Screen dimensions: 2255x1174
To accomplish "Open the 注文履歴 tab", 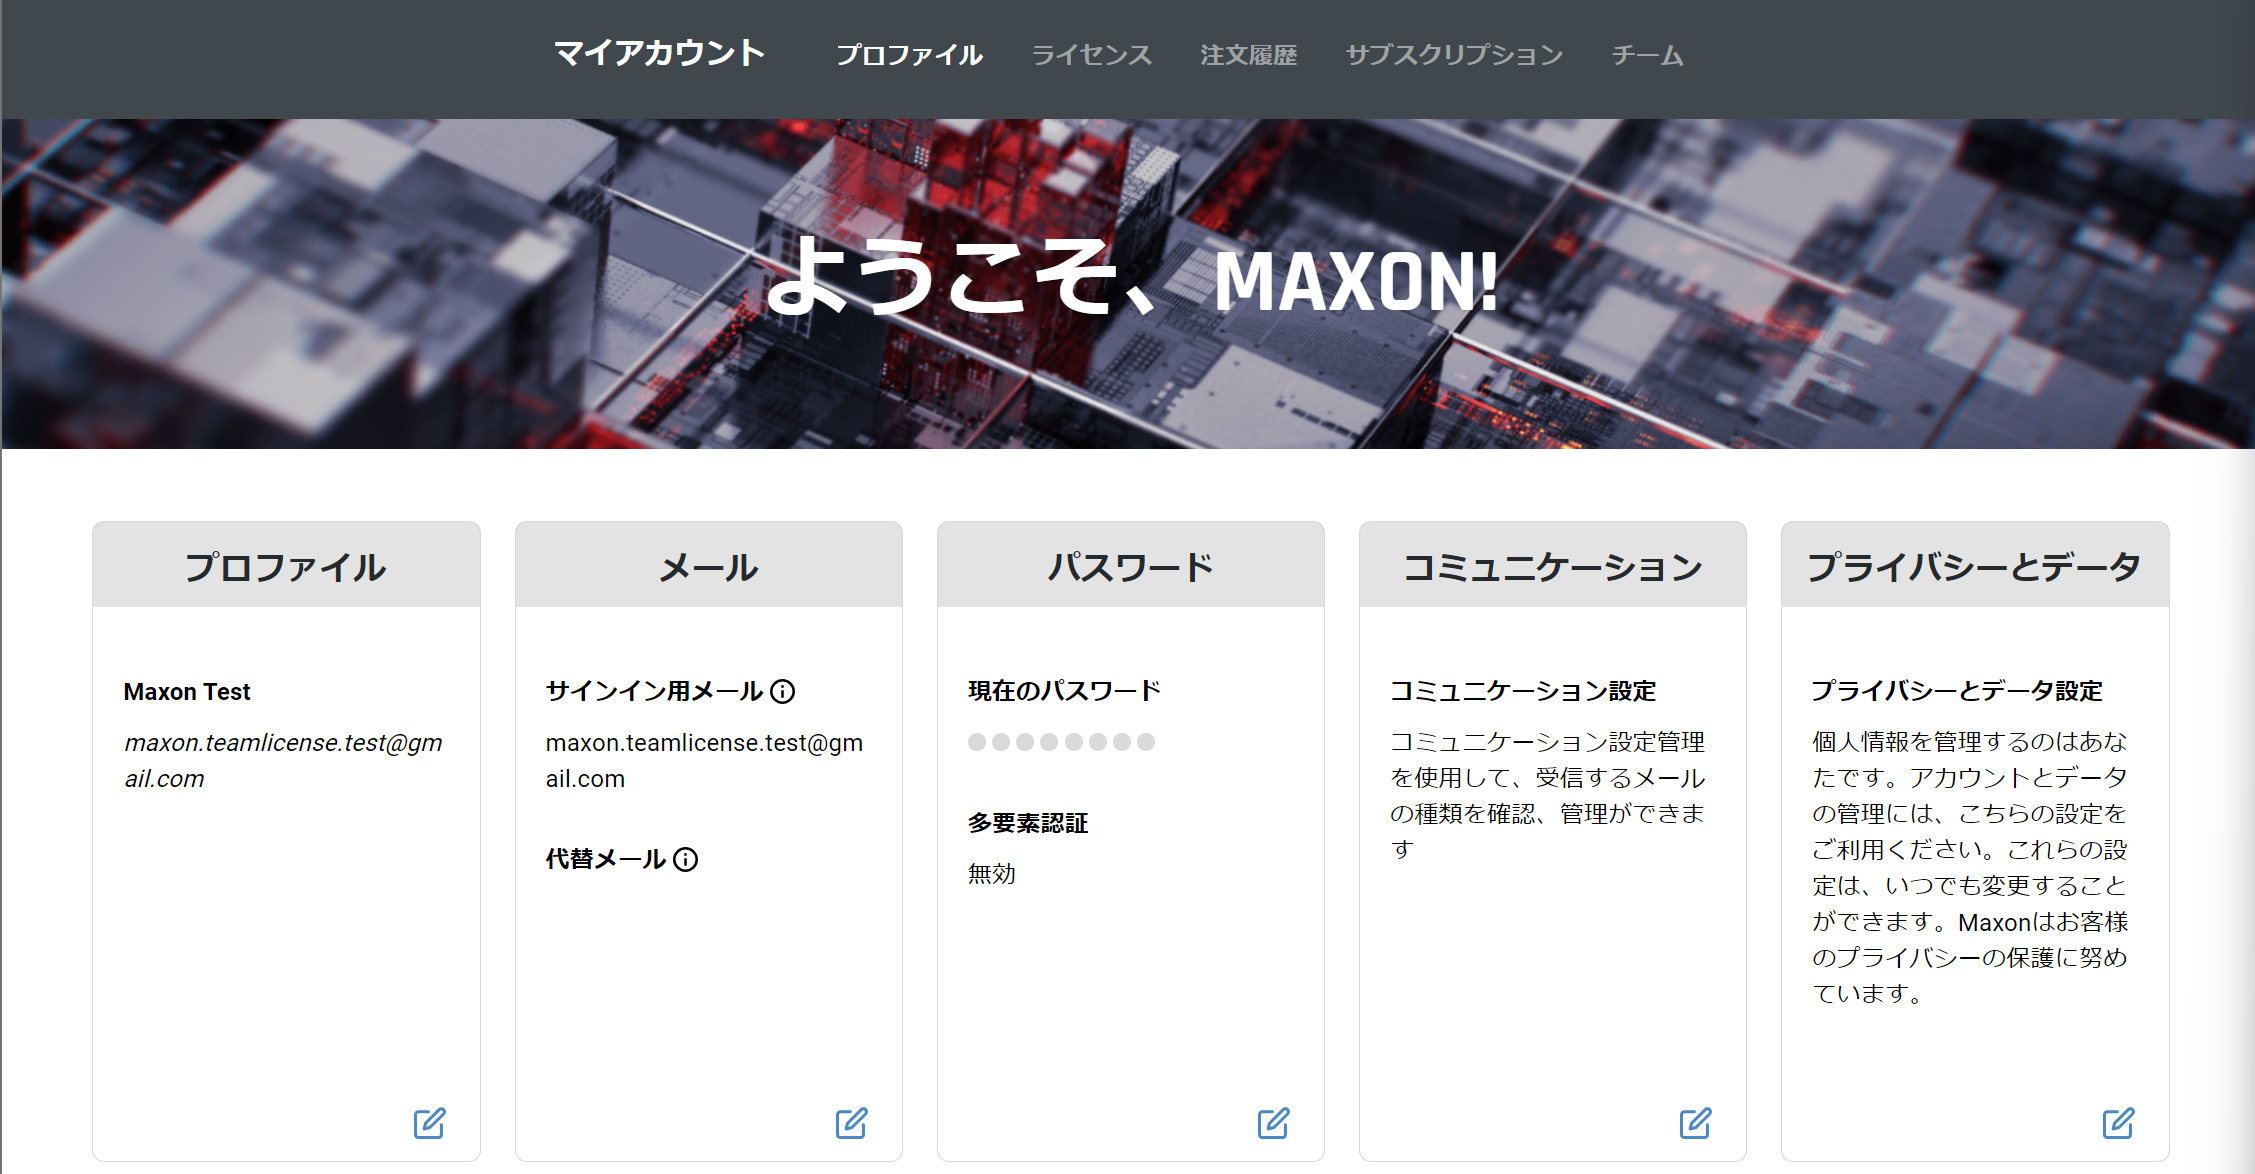I will (x=1249, y=55).
